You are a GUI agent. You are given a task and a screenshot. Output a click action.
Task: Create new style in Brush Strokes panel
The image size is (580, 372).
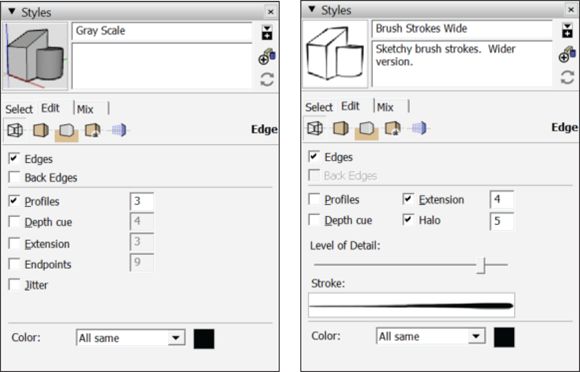tap(567, 54)
